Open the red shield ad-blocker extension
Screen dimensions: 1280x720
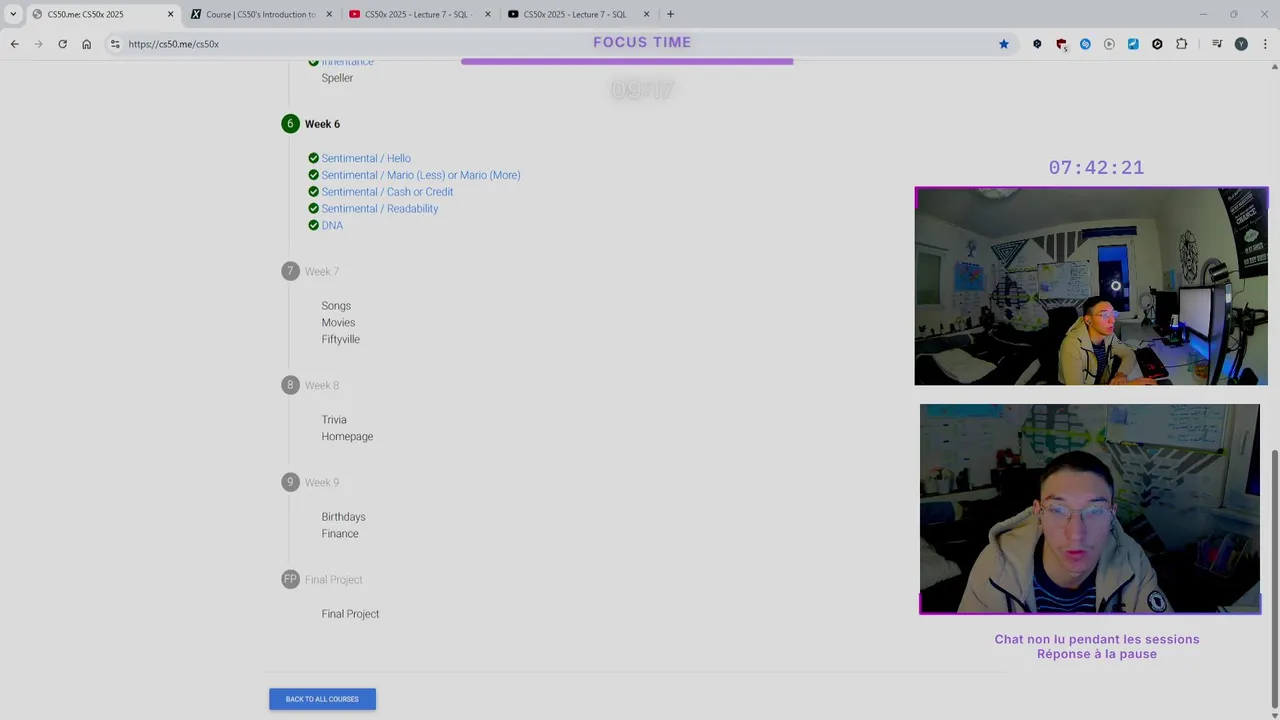1061,44
